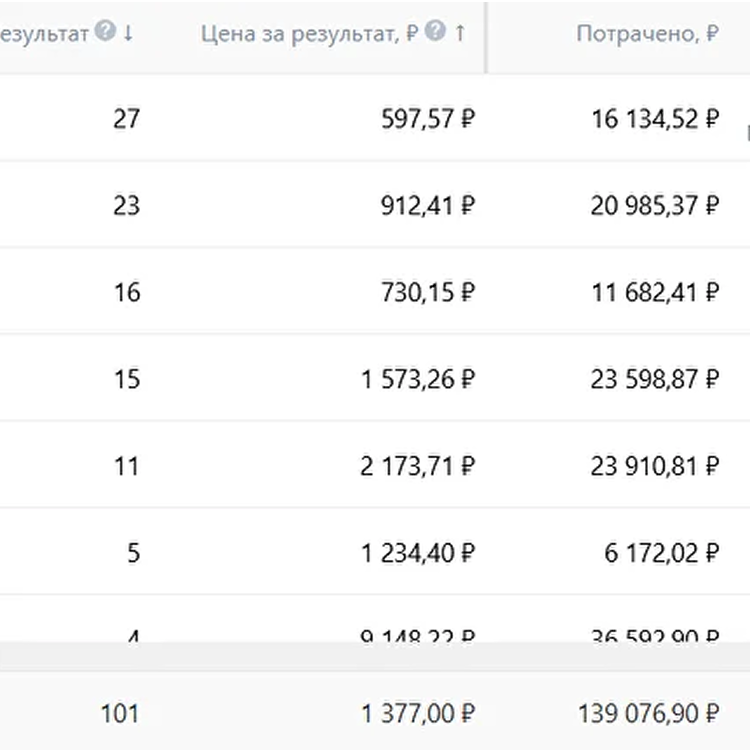750x750 pixels.
Task: Click the 1 234,40 ₽ price cell
Action: [418, 553]
